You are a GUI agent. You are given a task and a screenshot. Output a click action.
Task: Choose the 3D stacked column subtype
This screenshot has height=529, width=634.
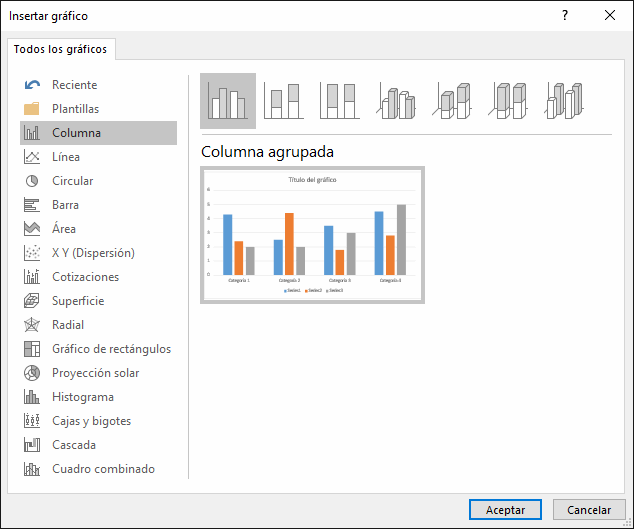tap(453, 101)
